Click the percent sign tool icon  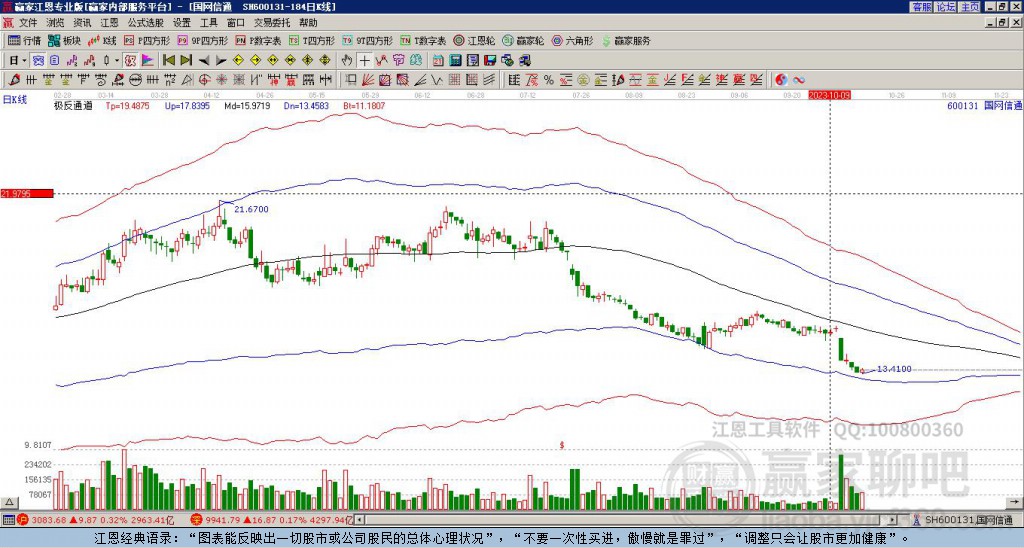pyautogui.click(x=549, y=80)
